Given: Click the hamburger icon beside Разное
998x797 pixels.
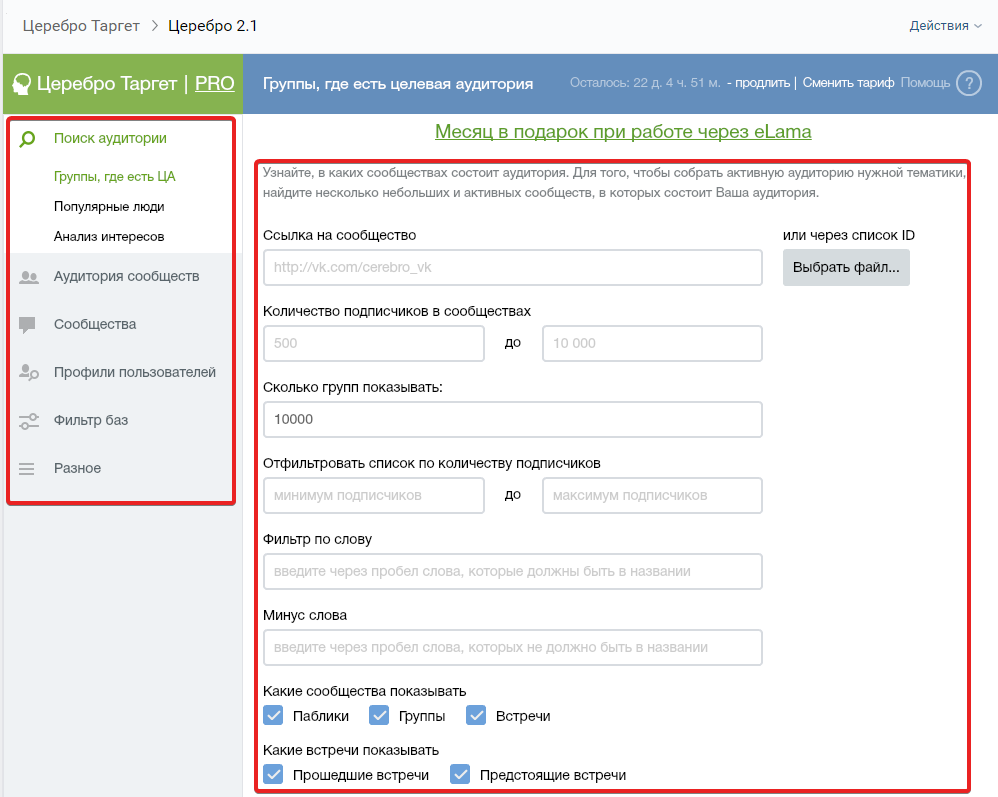Looking at the screenshot, I should 27,469.
